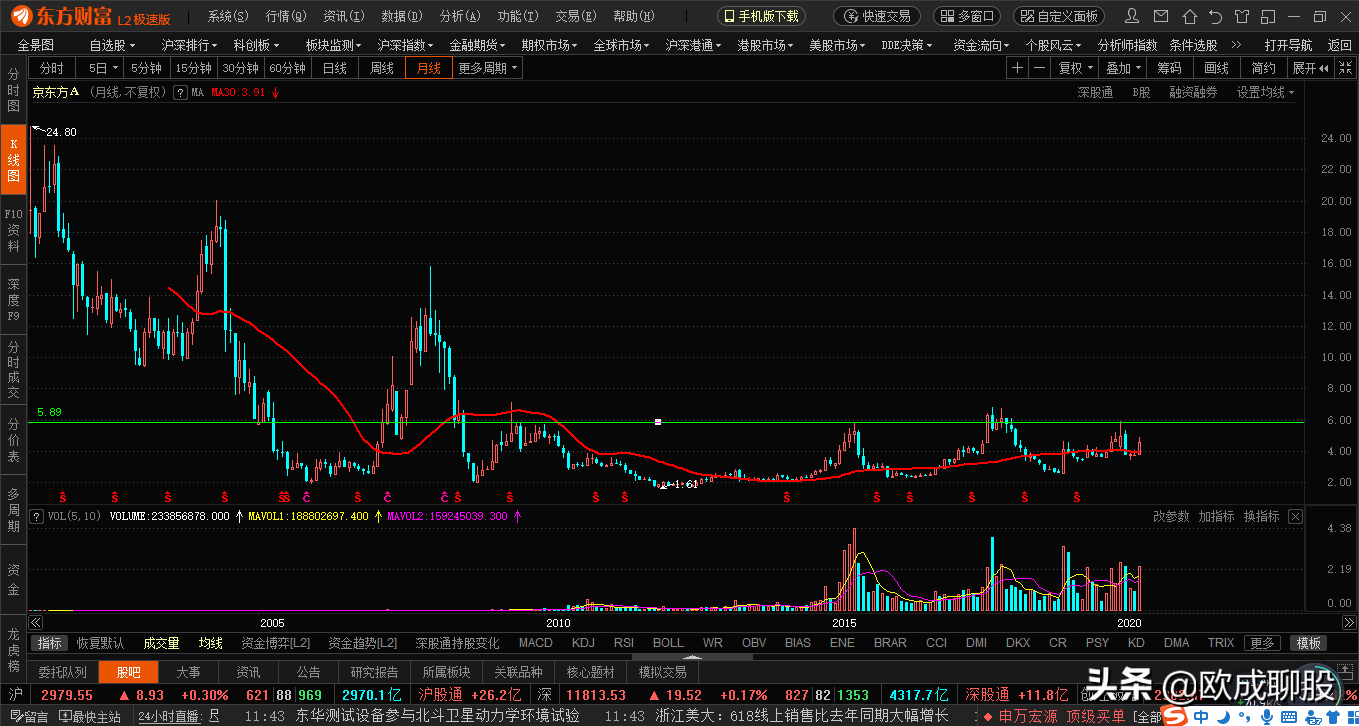Screen dimensions: 1359x726
Task: Expand the 自选股 menu
Action: click(x=111, y=45)
